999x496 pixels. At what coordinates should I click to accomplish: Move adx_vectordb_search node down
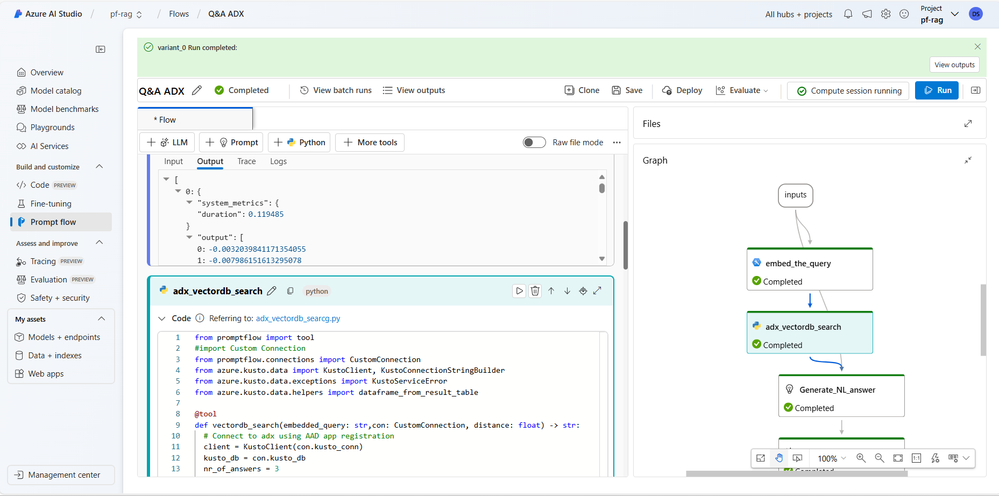(x=567, y=290)
